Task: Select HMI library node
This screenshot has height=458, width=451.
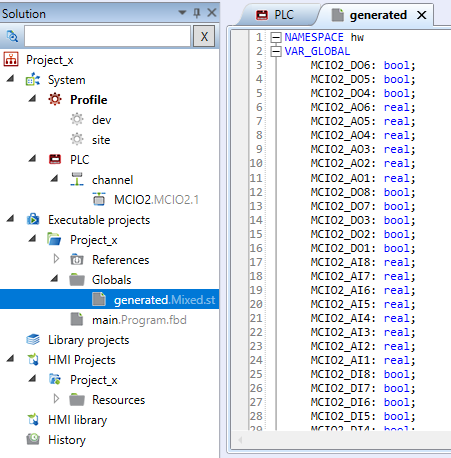Action: click(77, 420)
